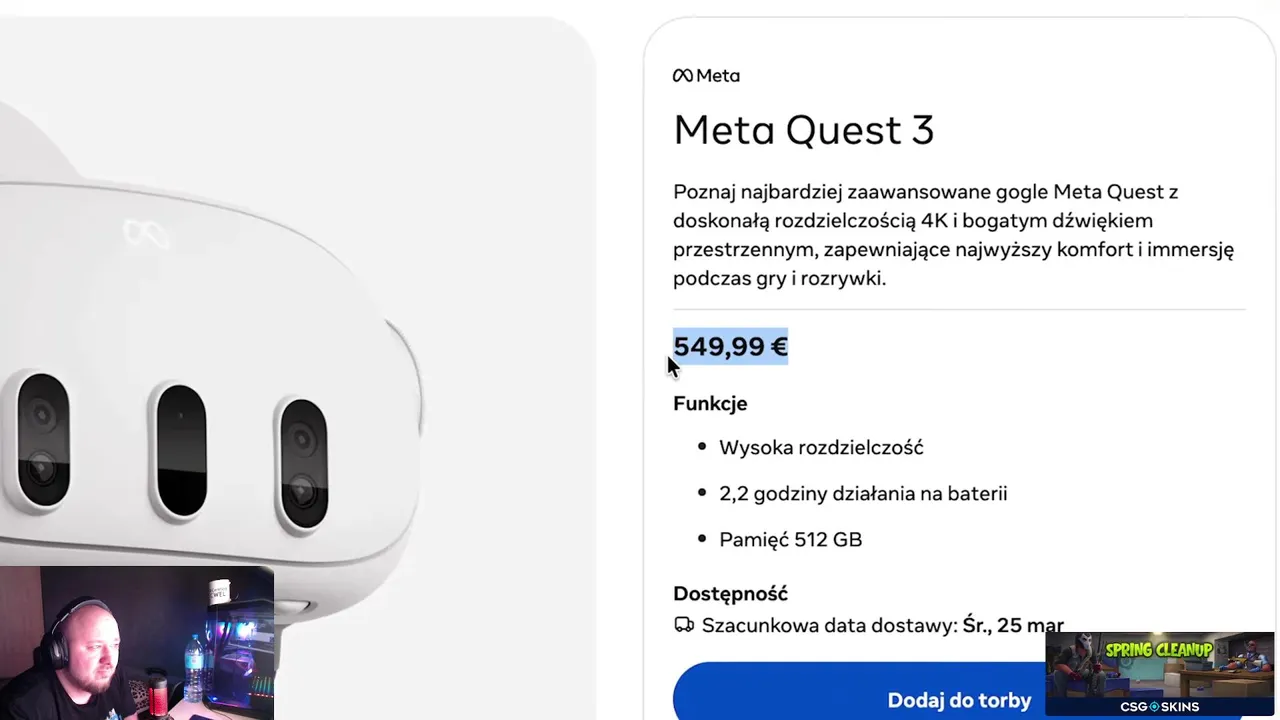Viewport: 1280px width, 720px height.
Task: Click the Meta infinity logo icon
Action: [683, 76]
